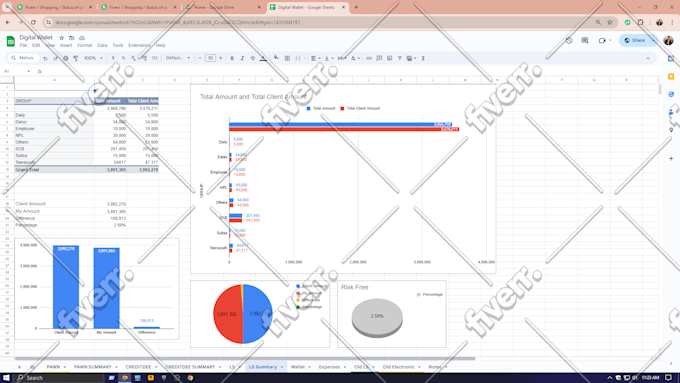
Task: Open the Format menu
Action: pos(85,45)
